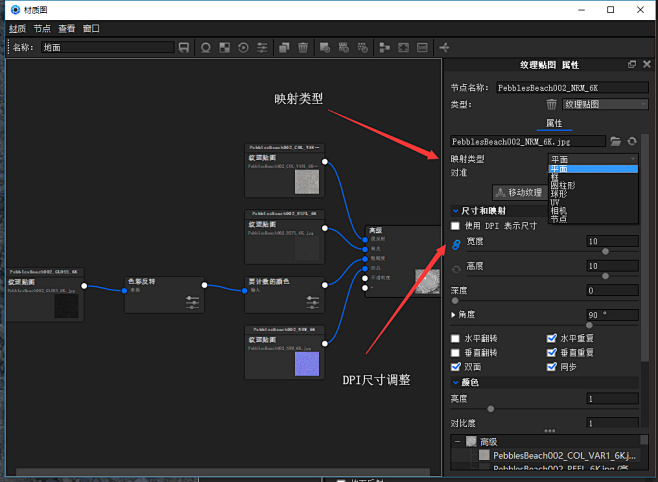The width and height of the screenshot is (658, 482).
Task: Click the toolbar icon right of trash icon
Action: (x=325, y=47)
